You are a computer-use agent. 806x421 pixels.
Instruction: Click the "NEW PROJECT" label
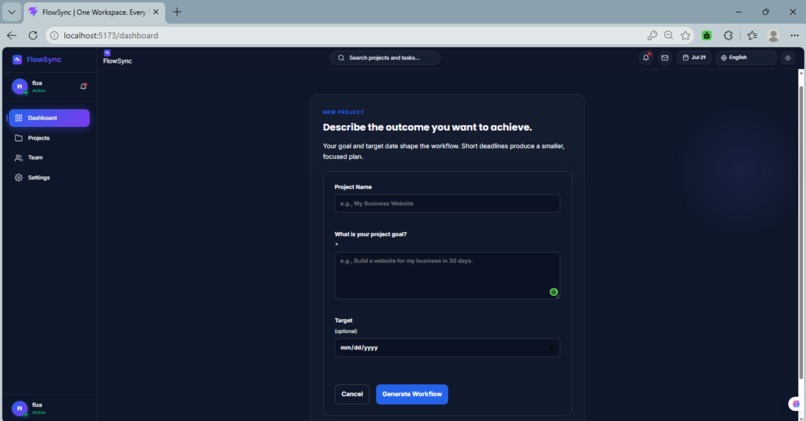click(343, 112)
